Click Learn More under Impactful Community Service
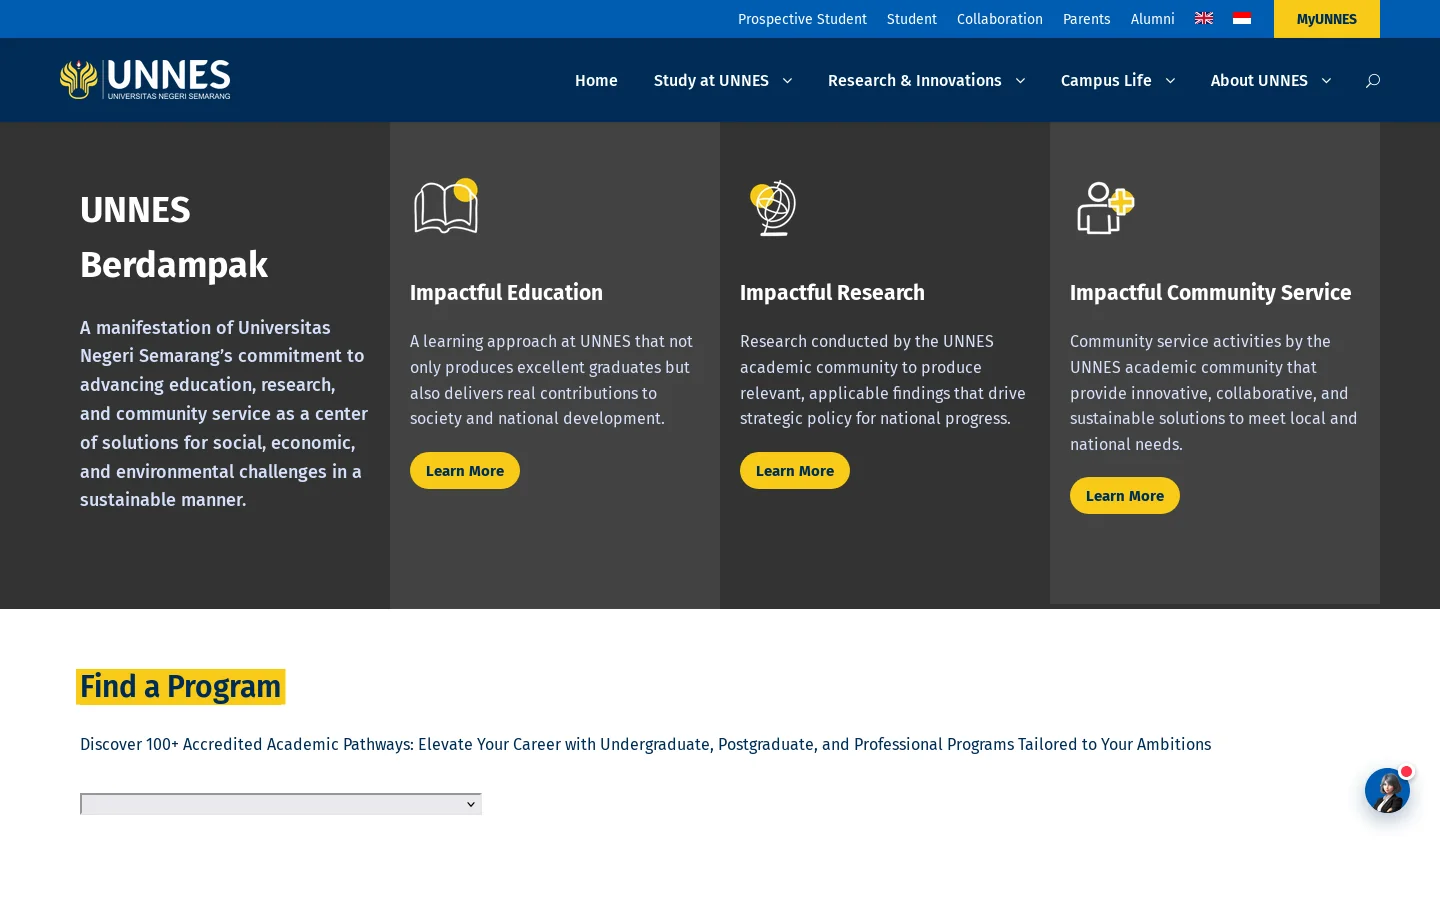The image size is (1440, 900). click(1125, 496)
